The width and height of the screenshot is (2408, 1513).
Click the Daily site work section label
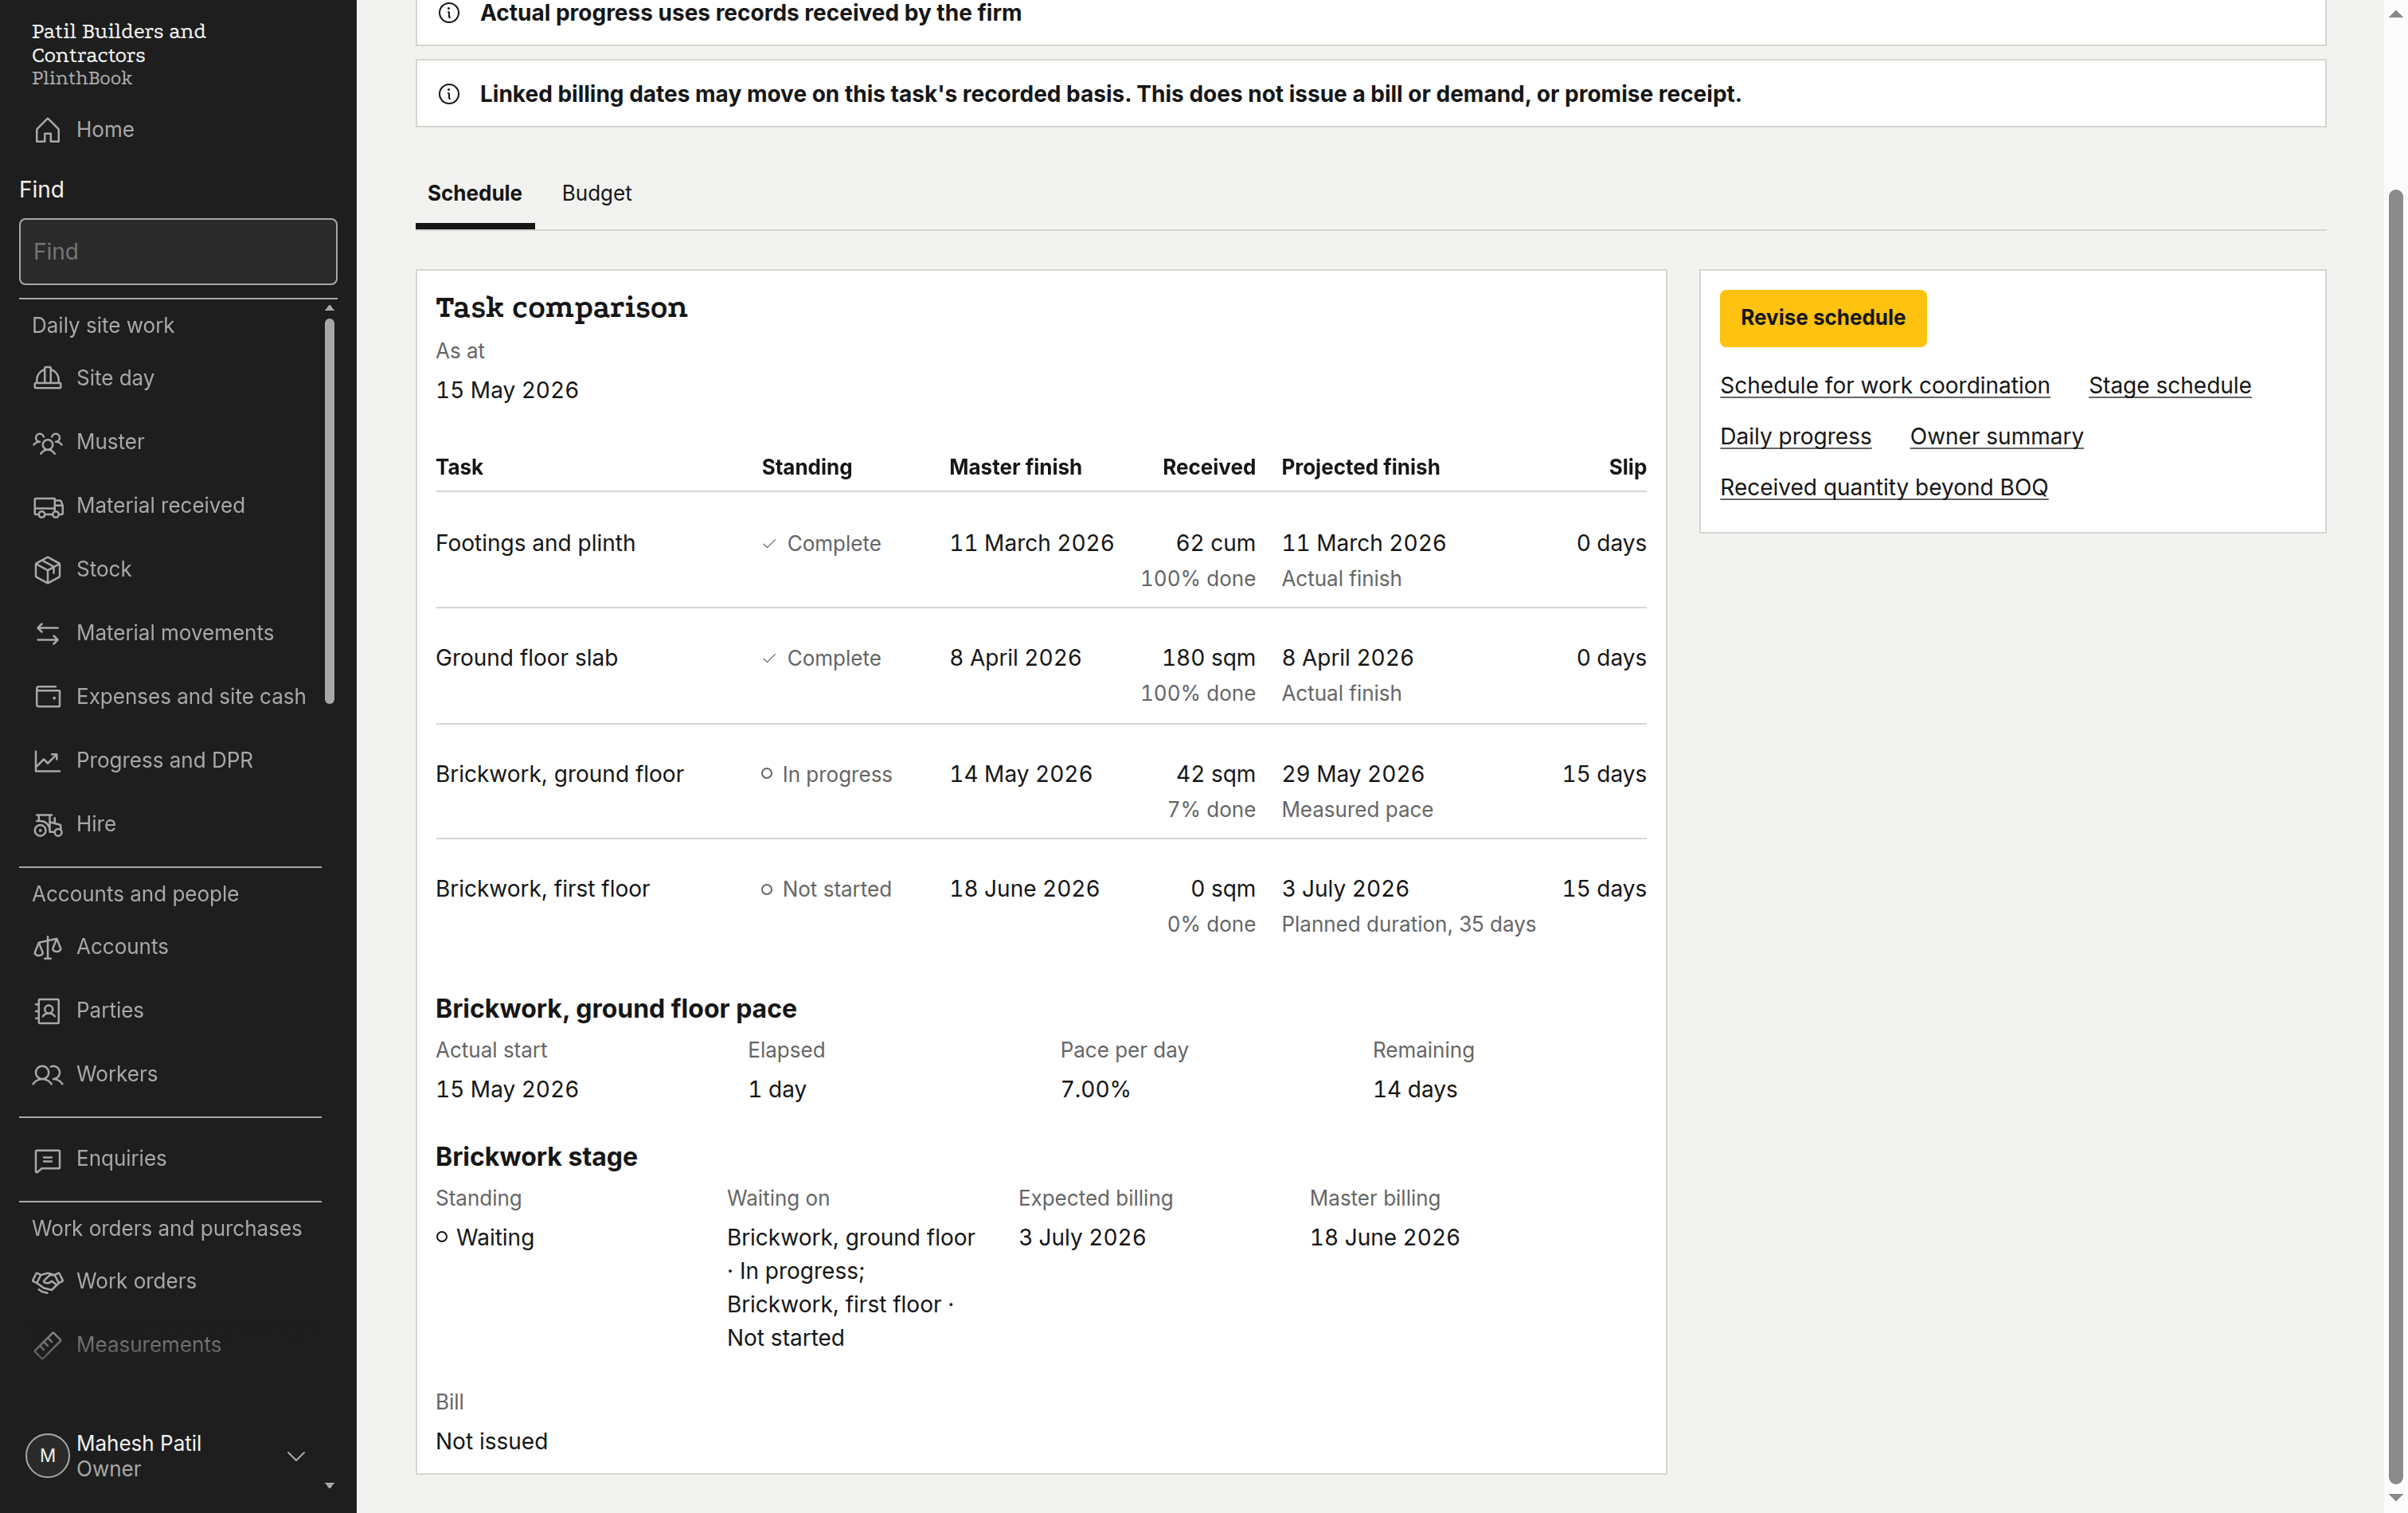tap(103, 326)
